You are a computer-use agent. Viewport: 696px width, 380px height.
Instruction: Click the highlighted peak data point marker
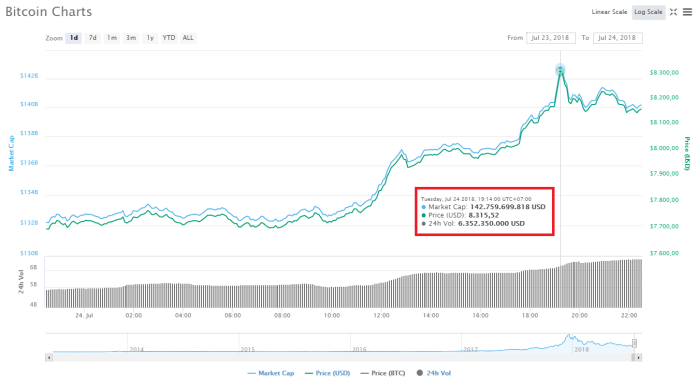point(560,70)
